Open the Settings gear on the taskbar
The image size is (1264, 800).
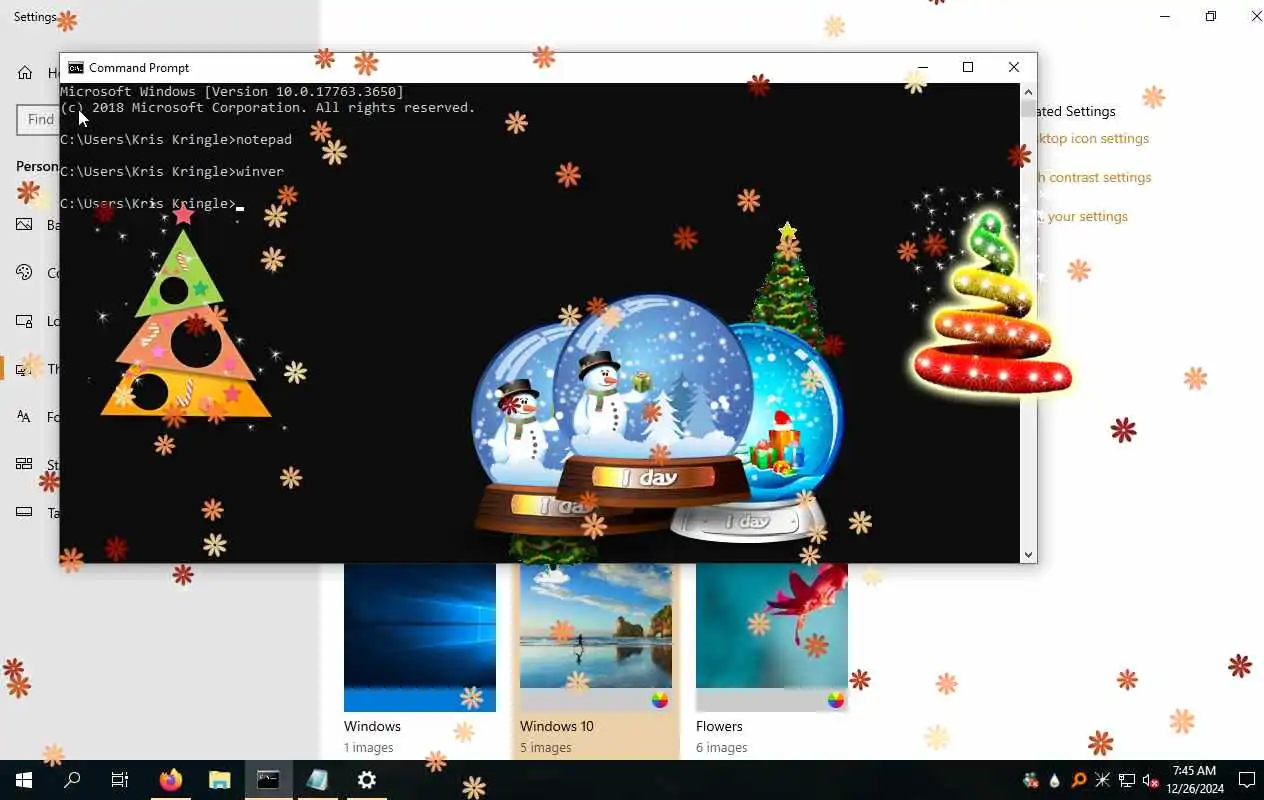pyautogui.click(x=367, y=780)
